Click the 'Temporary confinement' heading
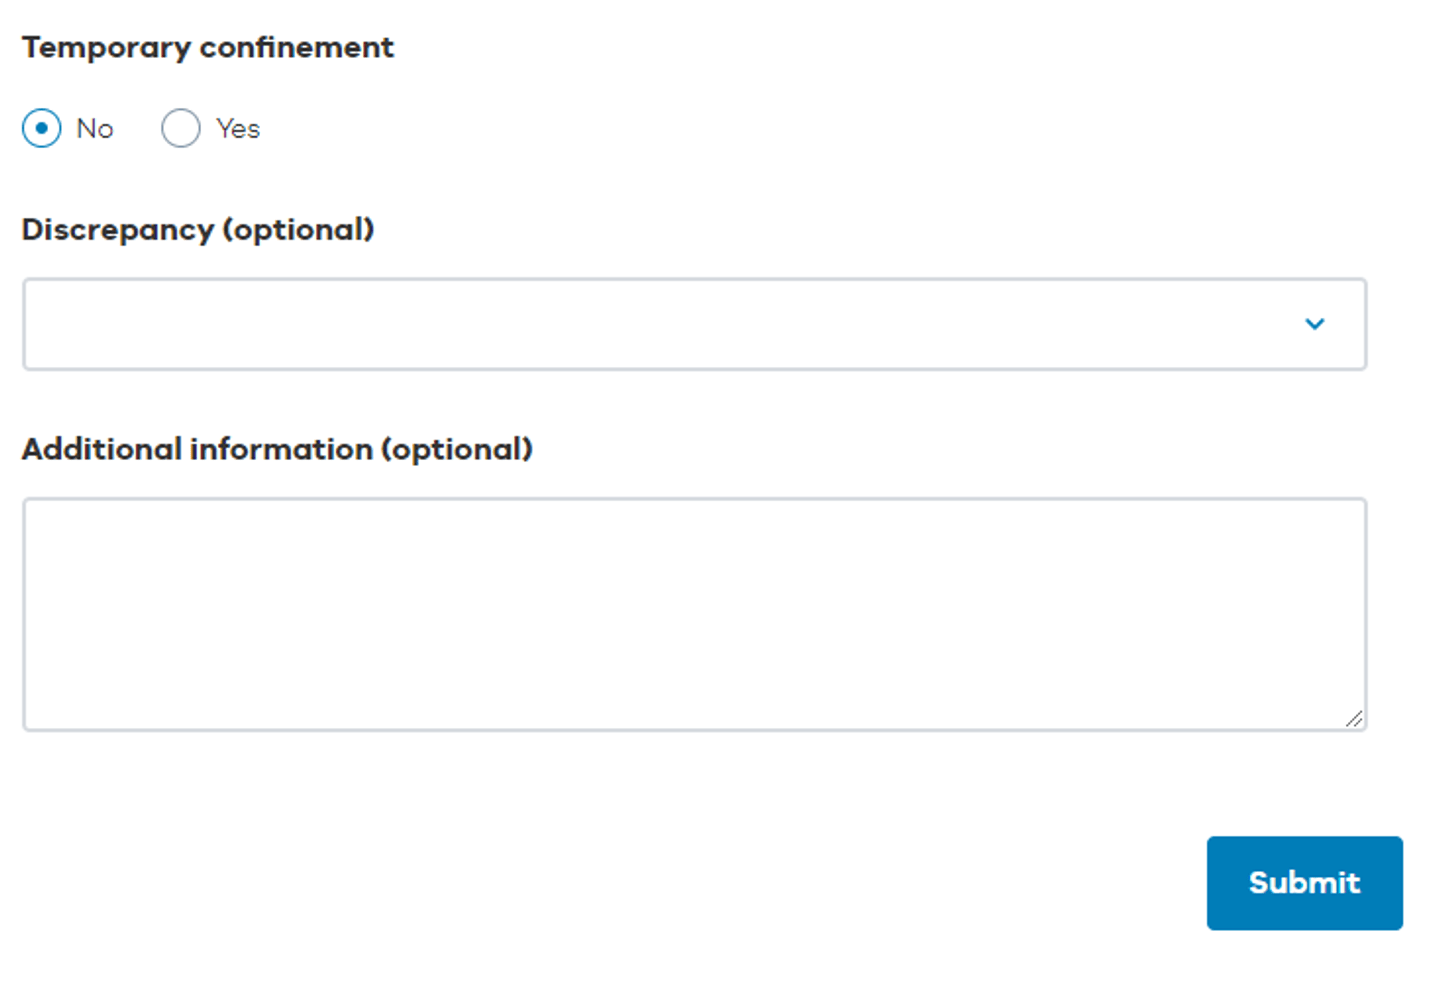This screenshot has width=1440, height=985. (x=208, y=48)
